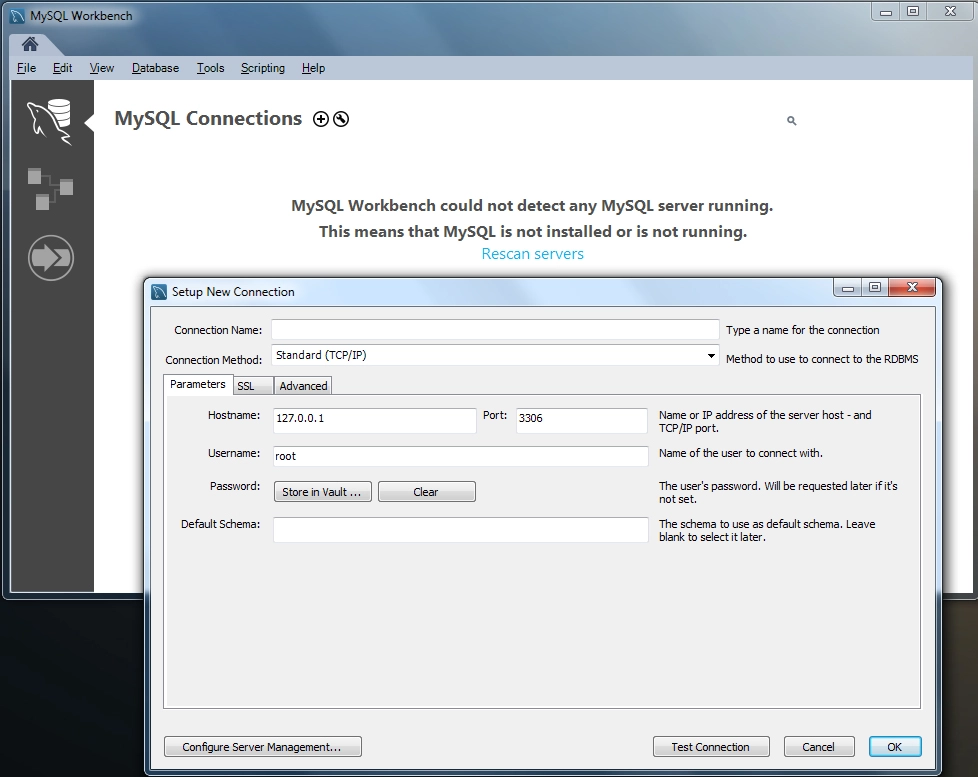The height and width of the screenshot is (777, 978).
Task: Open the Connection Method dropdown
Action: coord(709,355)
